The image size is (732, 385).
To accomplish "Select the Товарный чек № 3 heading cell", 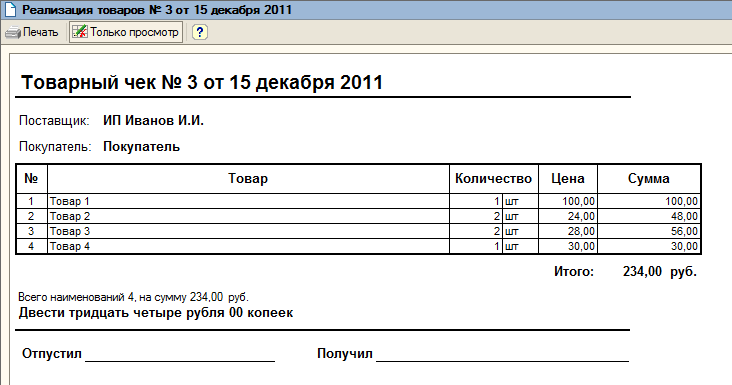I will pyautogui.click(x=202, y=83).
